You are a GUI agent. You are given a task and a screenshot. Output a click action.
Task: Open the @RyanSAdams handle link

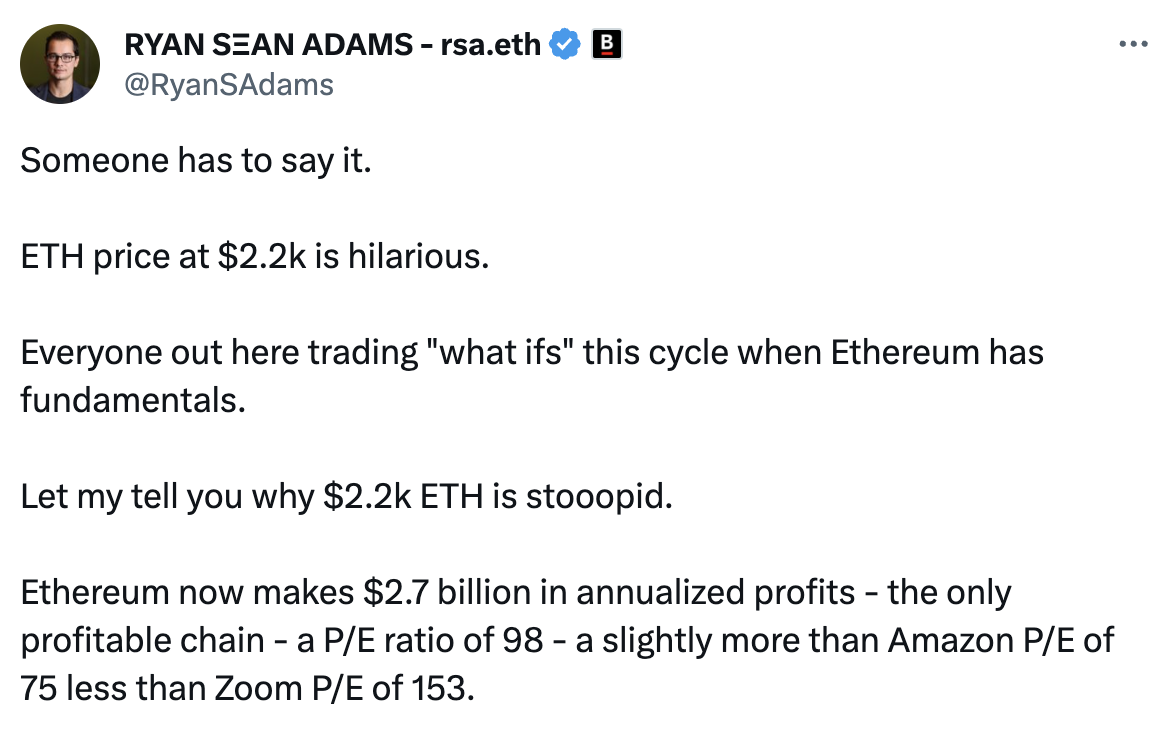pyautogui.click(x=228, y=84)
